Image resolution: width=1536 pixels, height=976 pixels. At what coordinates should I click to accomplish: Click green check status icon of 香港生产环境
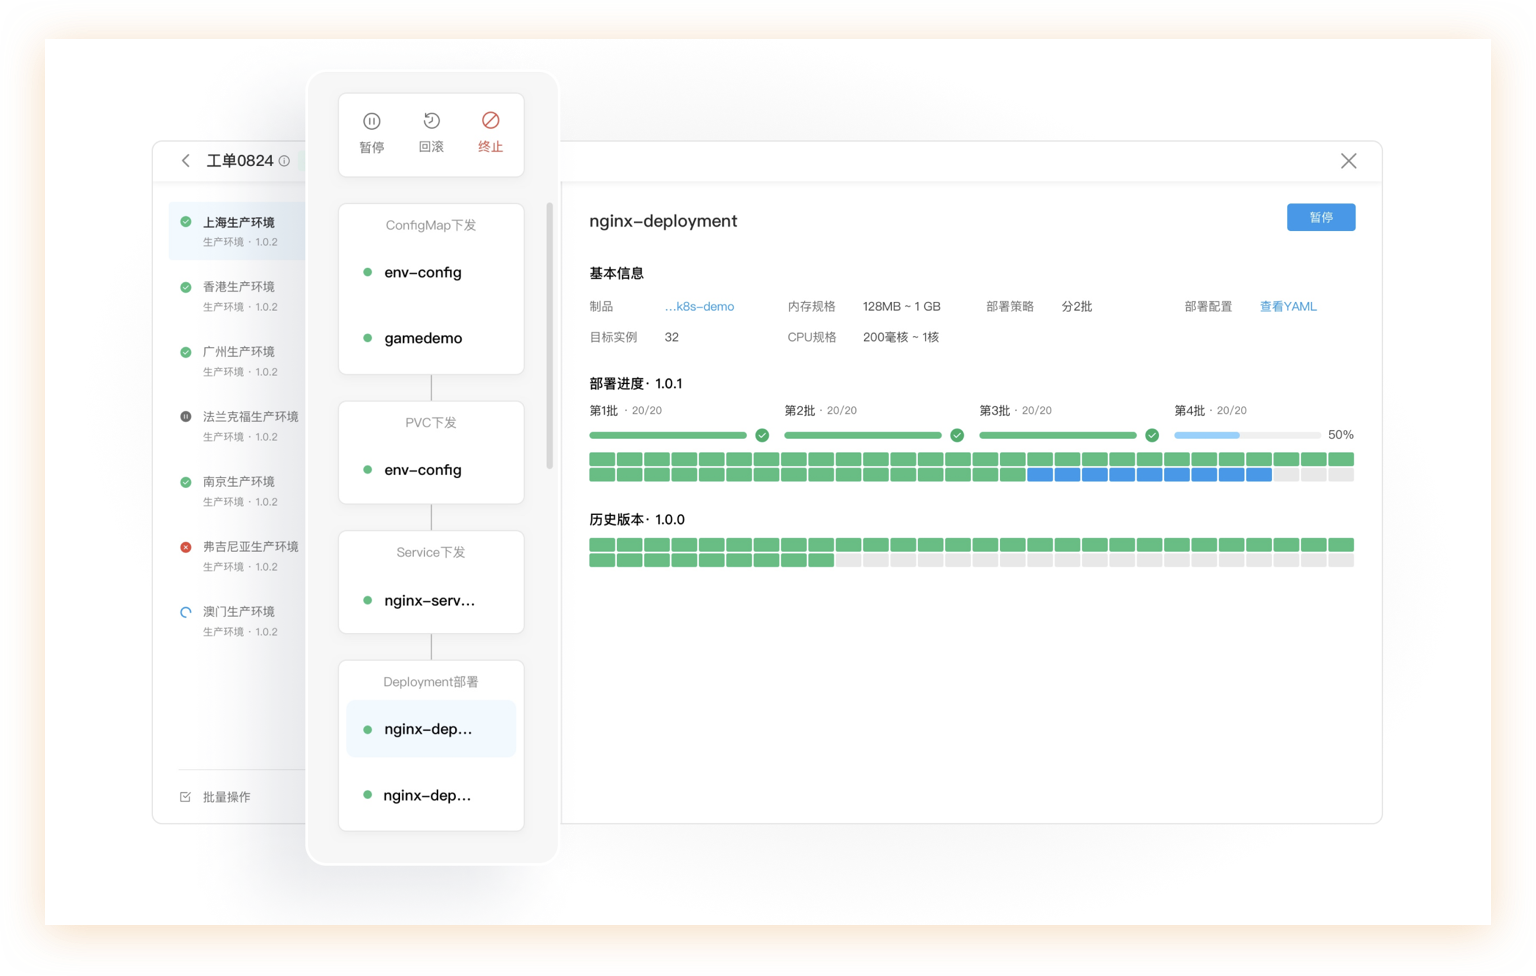coord(186,287)
